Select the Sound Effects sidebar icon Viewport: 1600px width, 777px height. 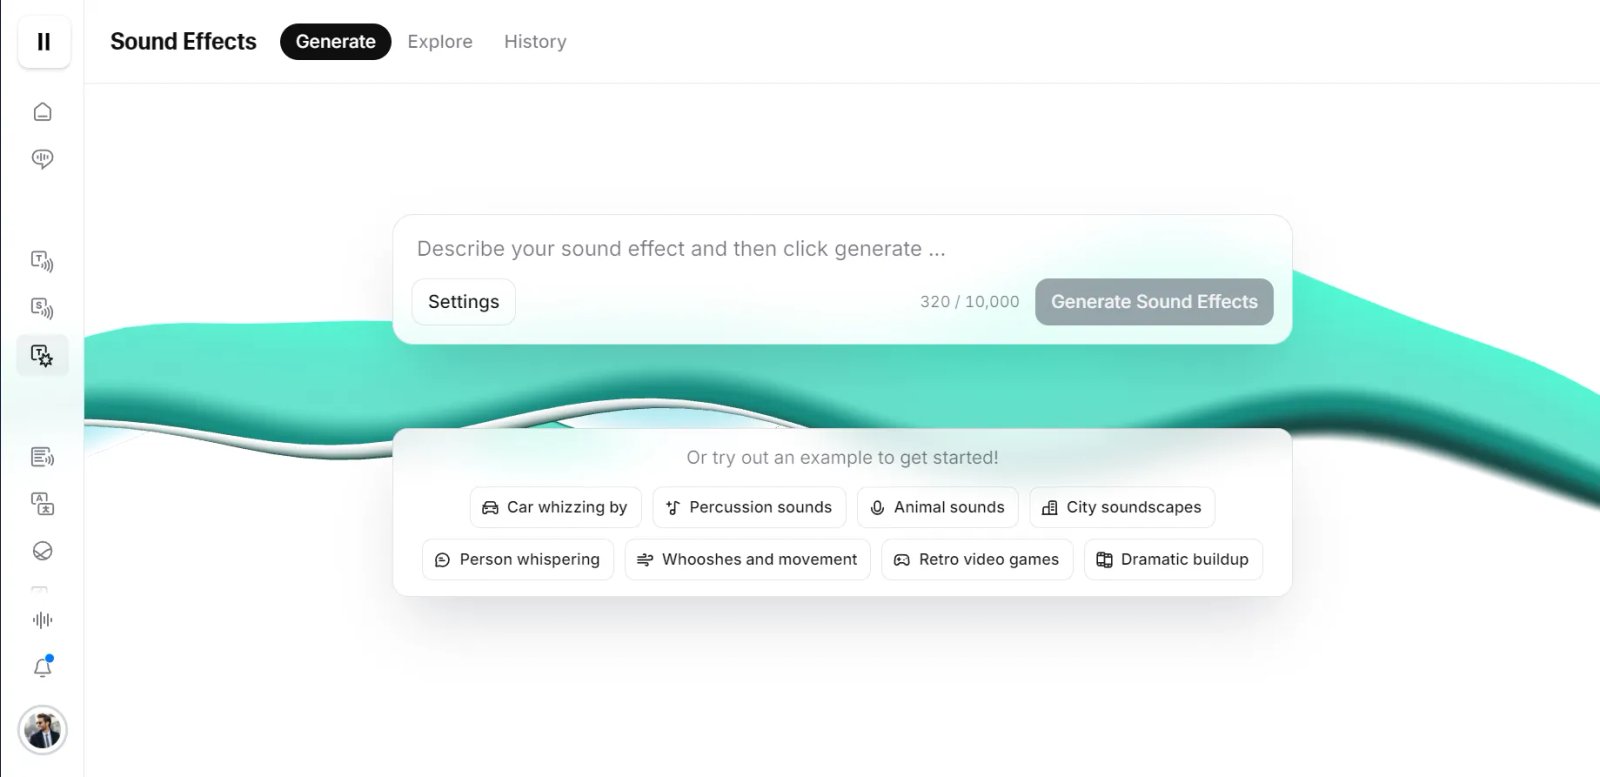coord(42,355)
